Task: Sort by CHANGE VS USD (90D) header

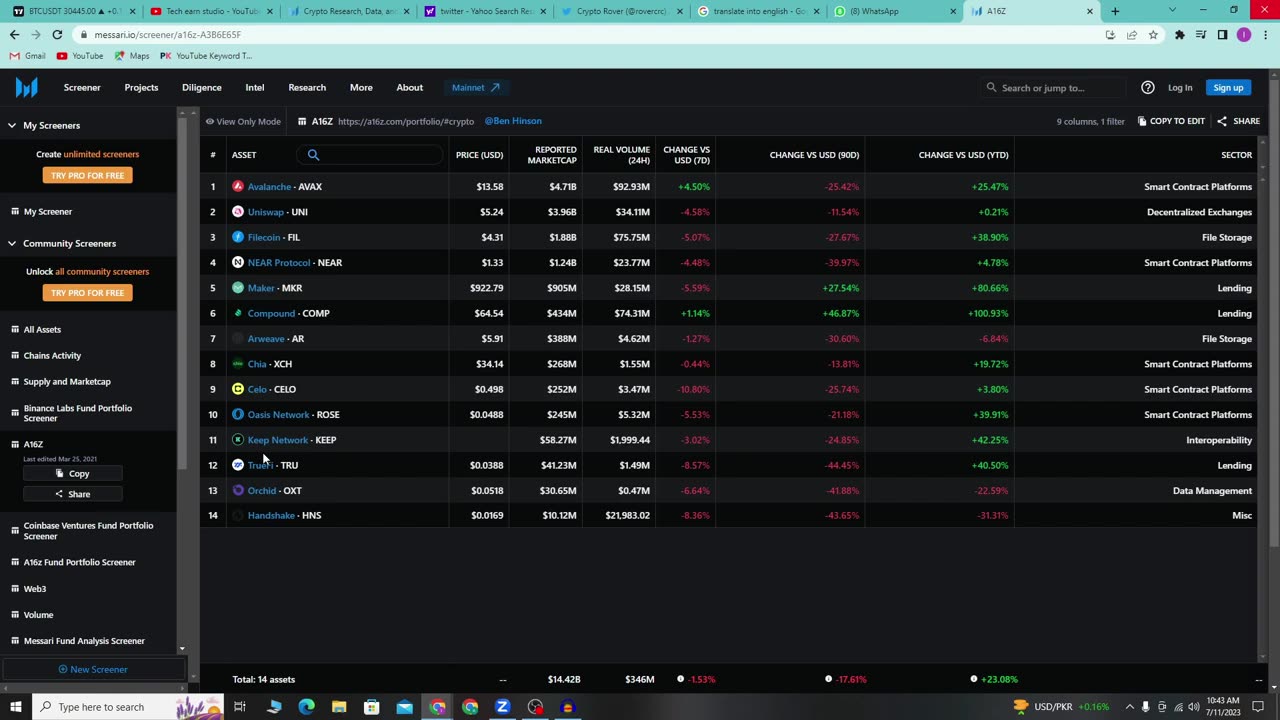Action: pyautogui.click(x=814, y=155)
